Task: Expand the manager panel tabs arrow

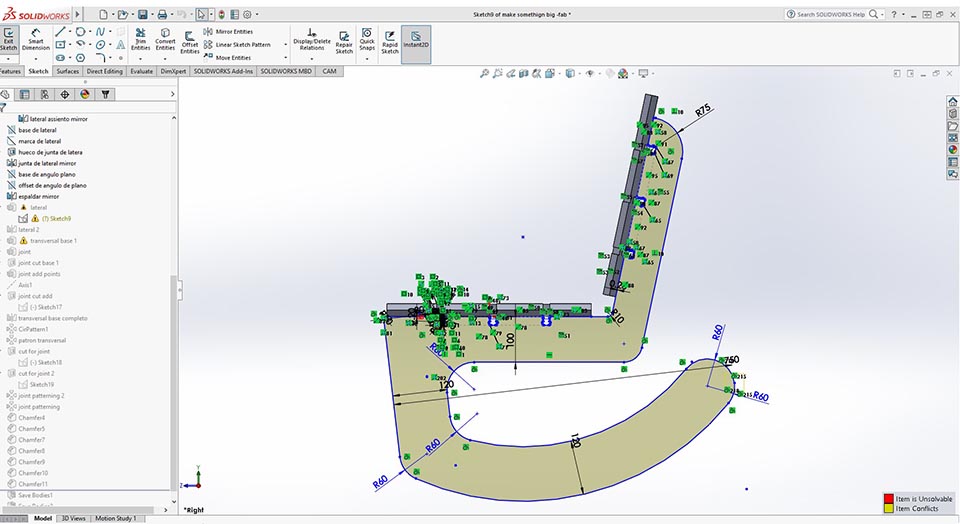Action: pos(173,94)
